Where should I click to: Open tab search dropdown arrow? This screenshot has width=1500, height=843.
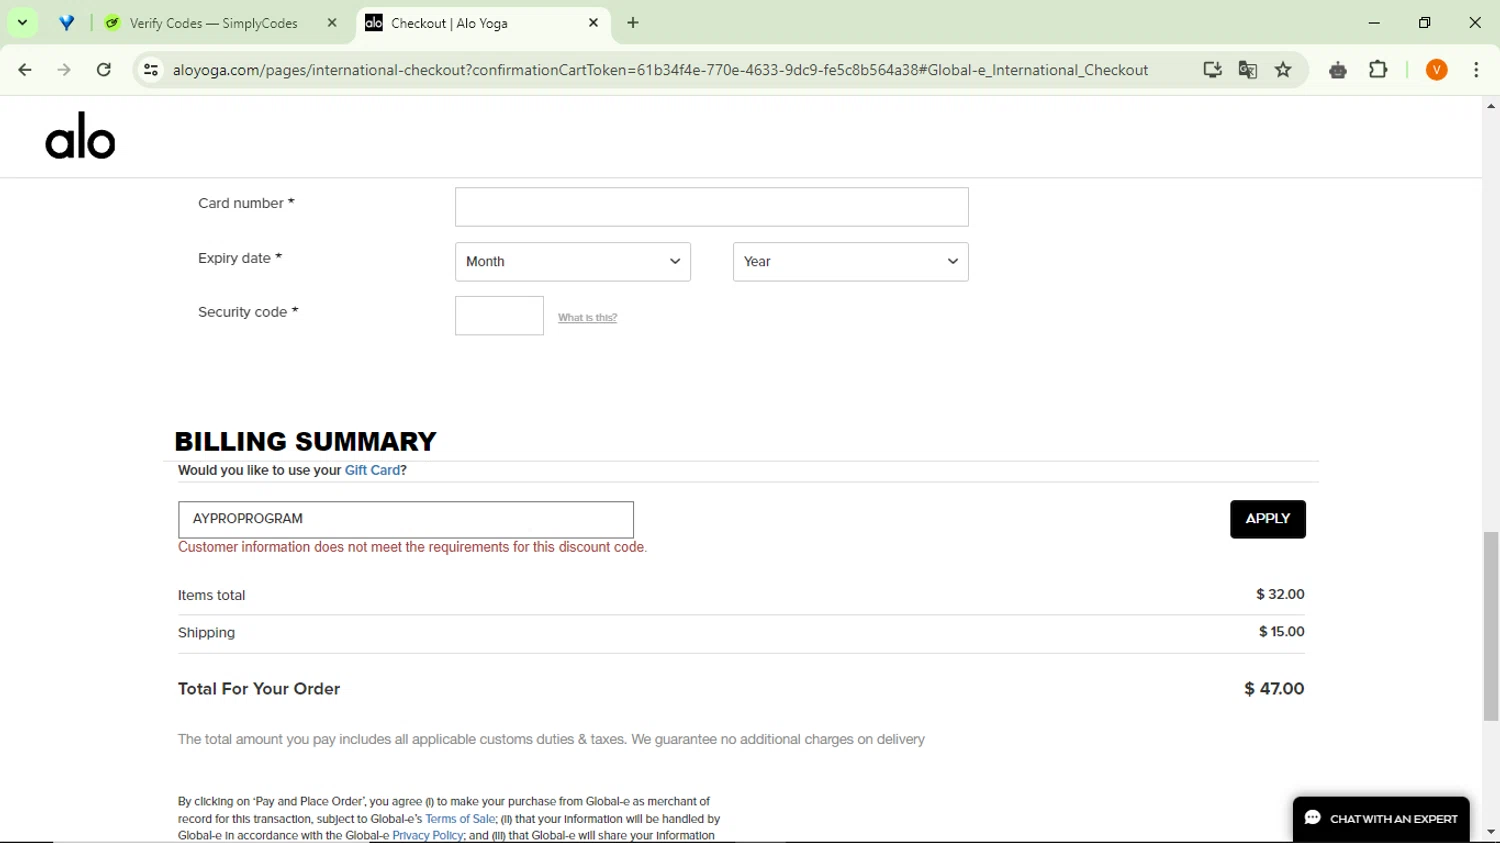point(22,23)
